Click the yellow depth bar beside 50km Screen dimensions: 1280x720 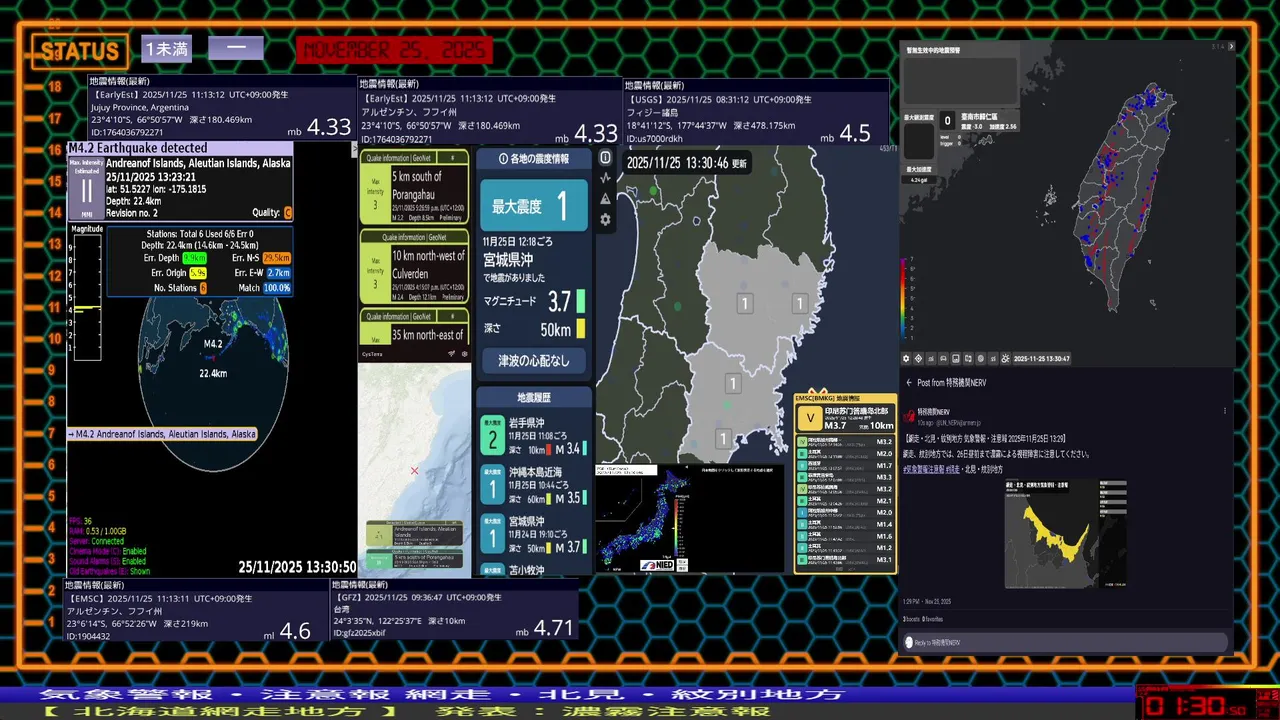[581, 328]
